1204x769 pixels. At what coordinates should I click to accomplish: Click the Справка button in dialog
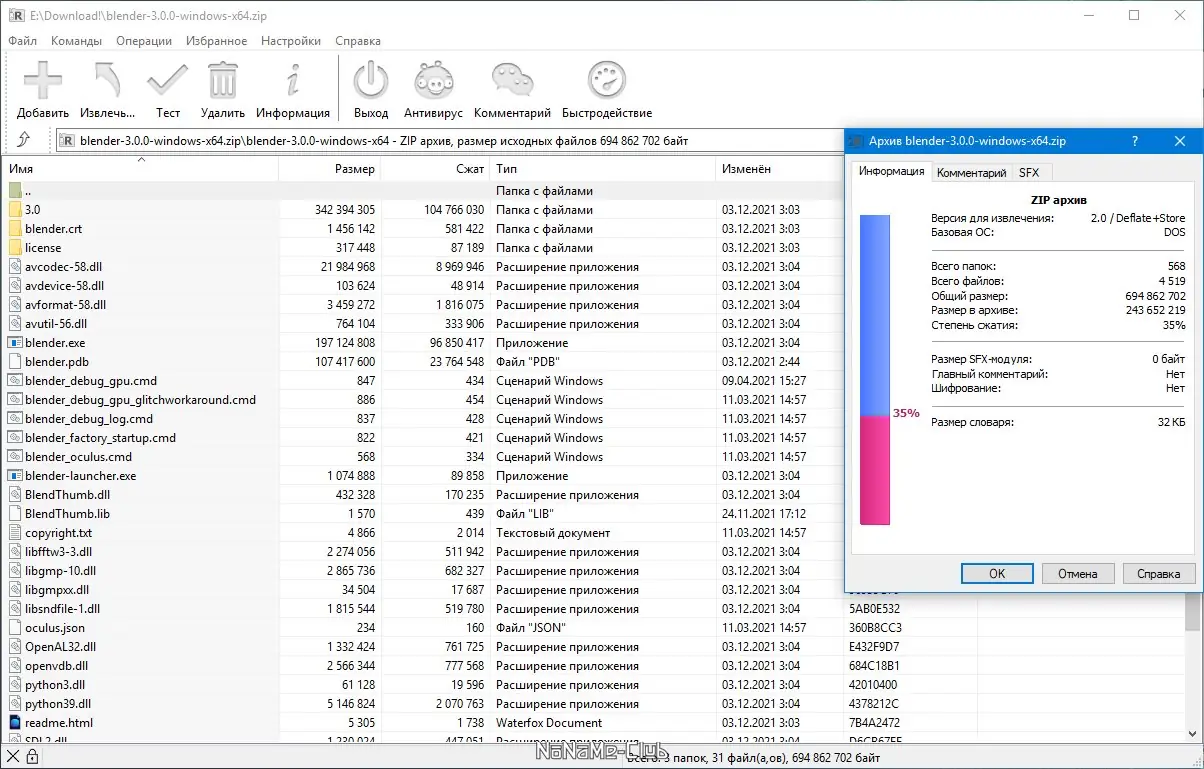[x=1159, y=573]
